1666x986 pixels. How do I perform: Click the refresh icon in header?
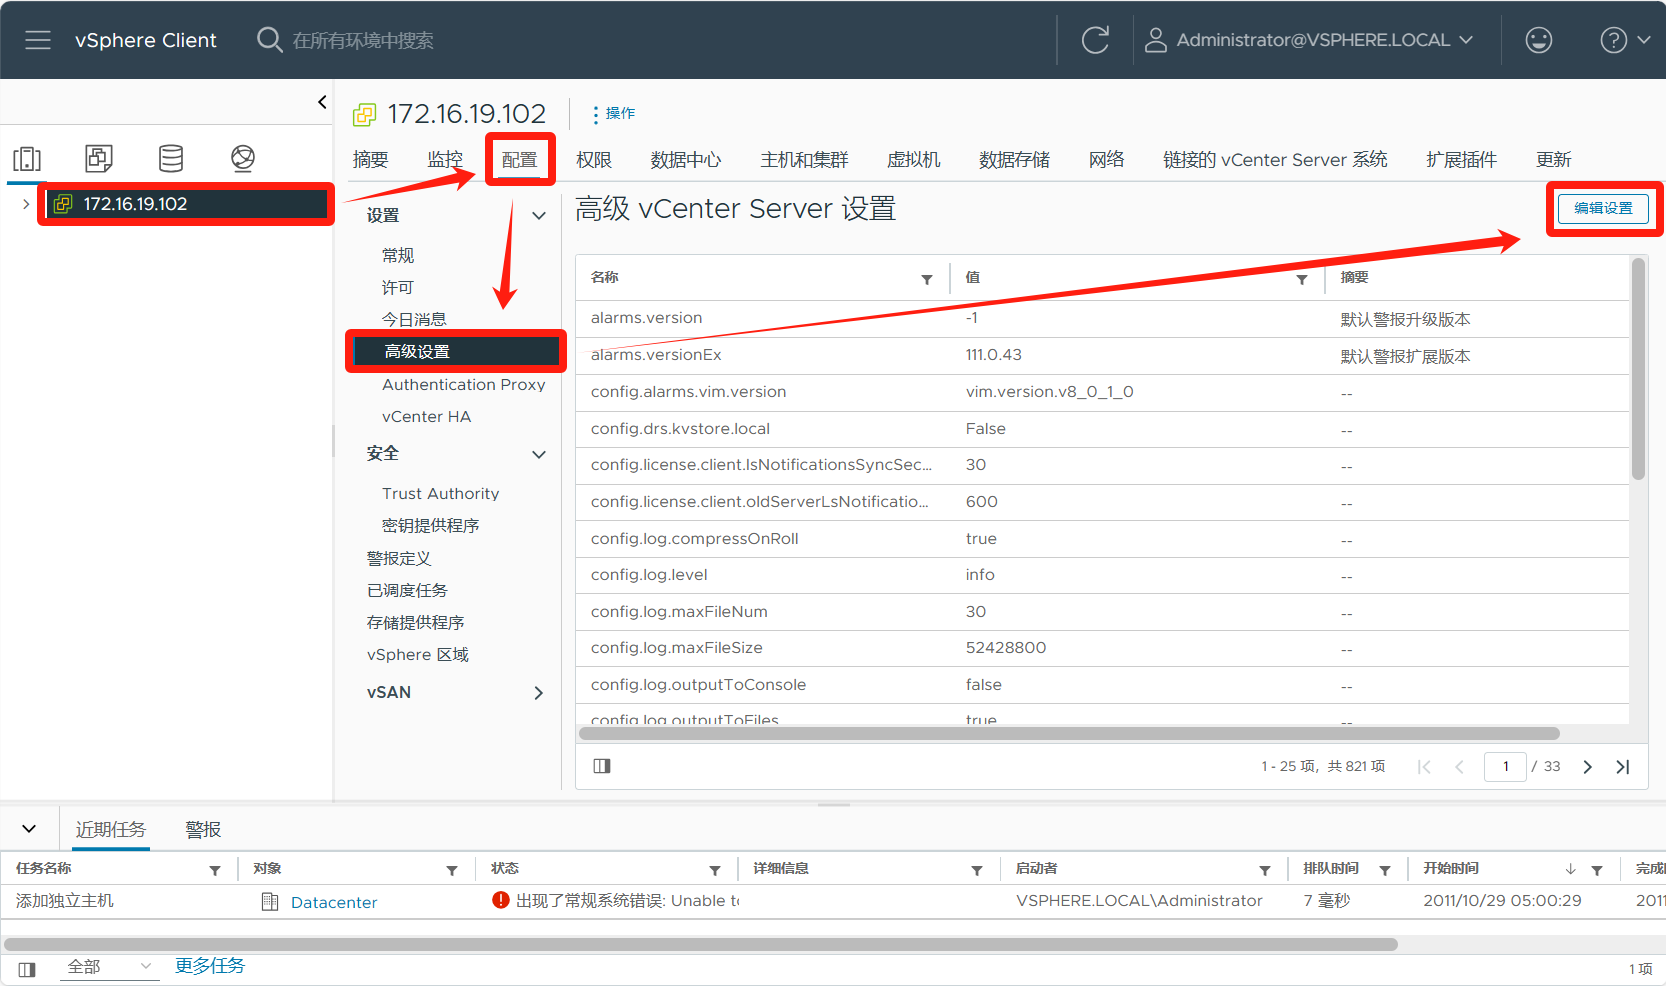click(x=1095, y=40)
